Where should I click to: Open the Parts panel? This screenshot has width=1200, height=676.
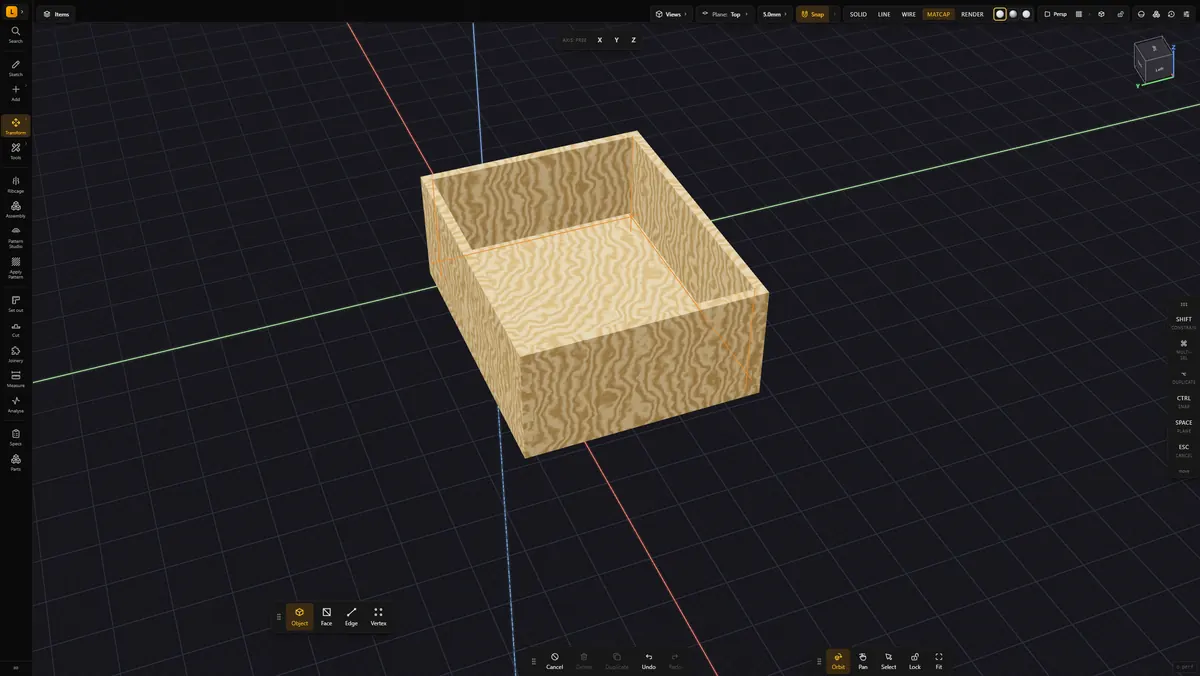(x=16, y=462)
